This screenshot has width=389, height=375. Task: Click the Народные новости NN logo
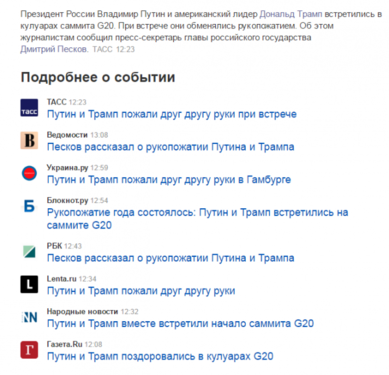pyautogui.click(x=29, y=317)
